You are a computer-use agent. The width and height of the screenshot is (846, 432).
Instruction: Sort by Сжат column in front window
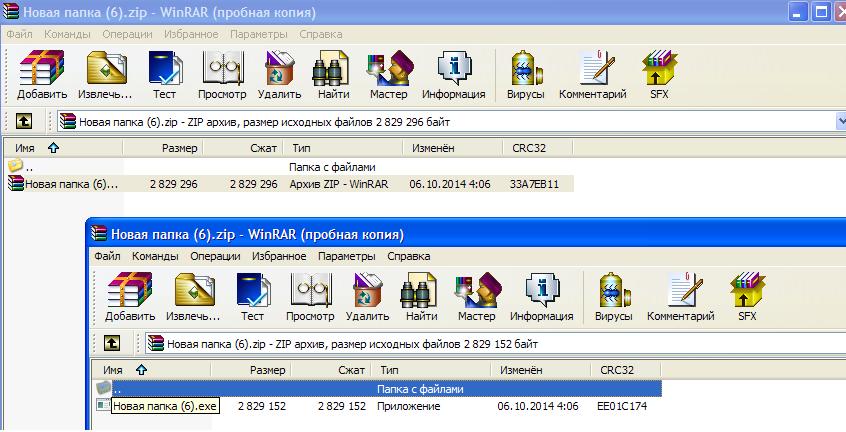tap(331, 370)
